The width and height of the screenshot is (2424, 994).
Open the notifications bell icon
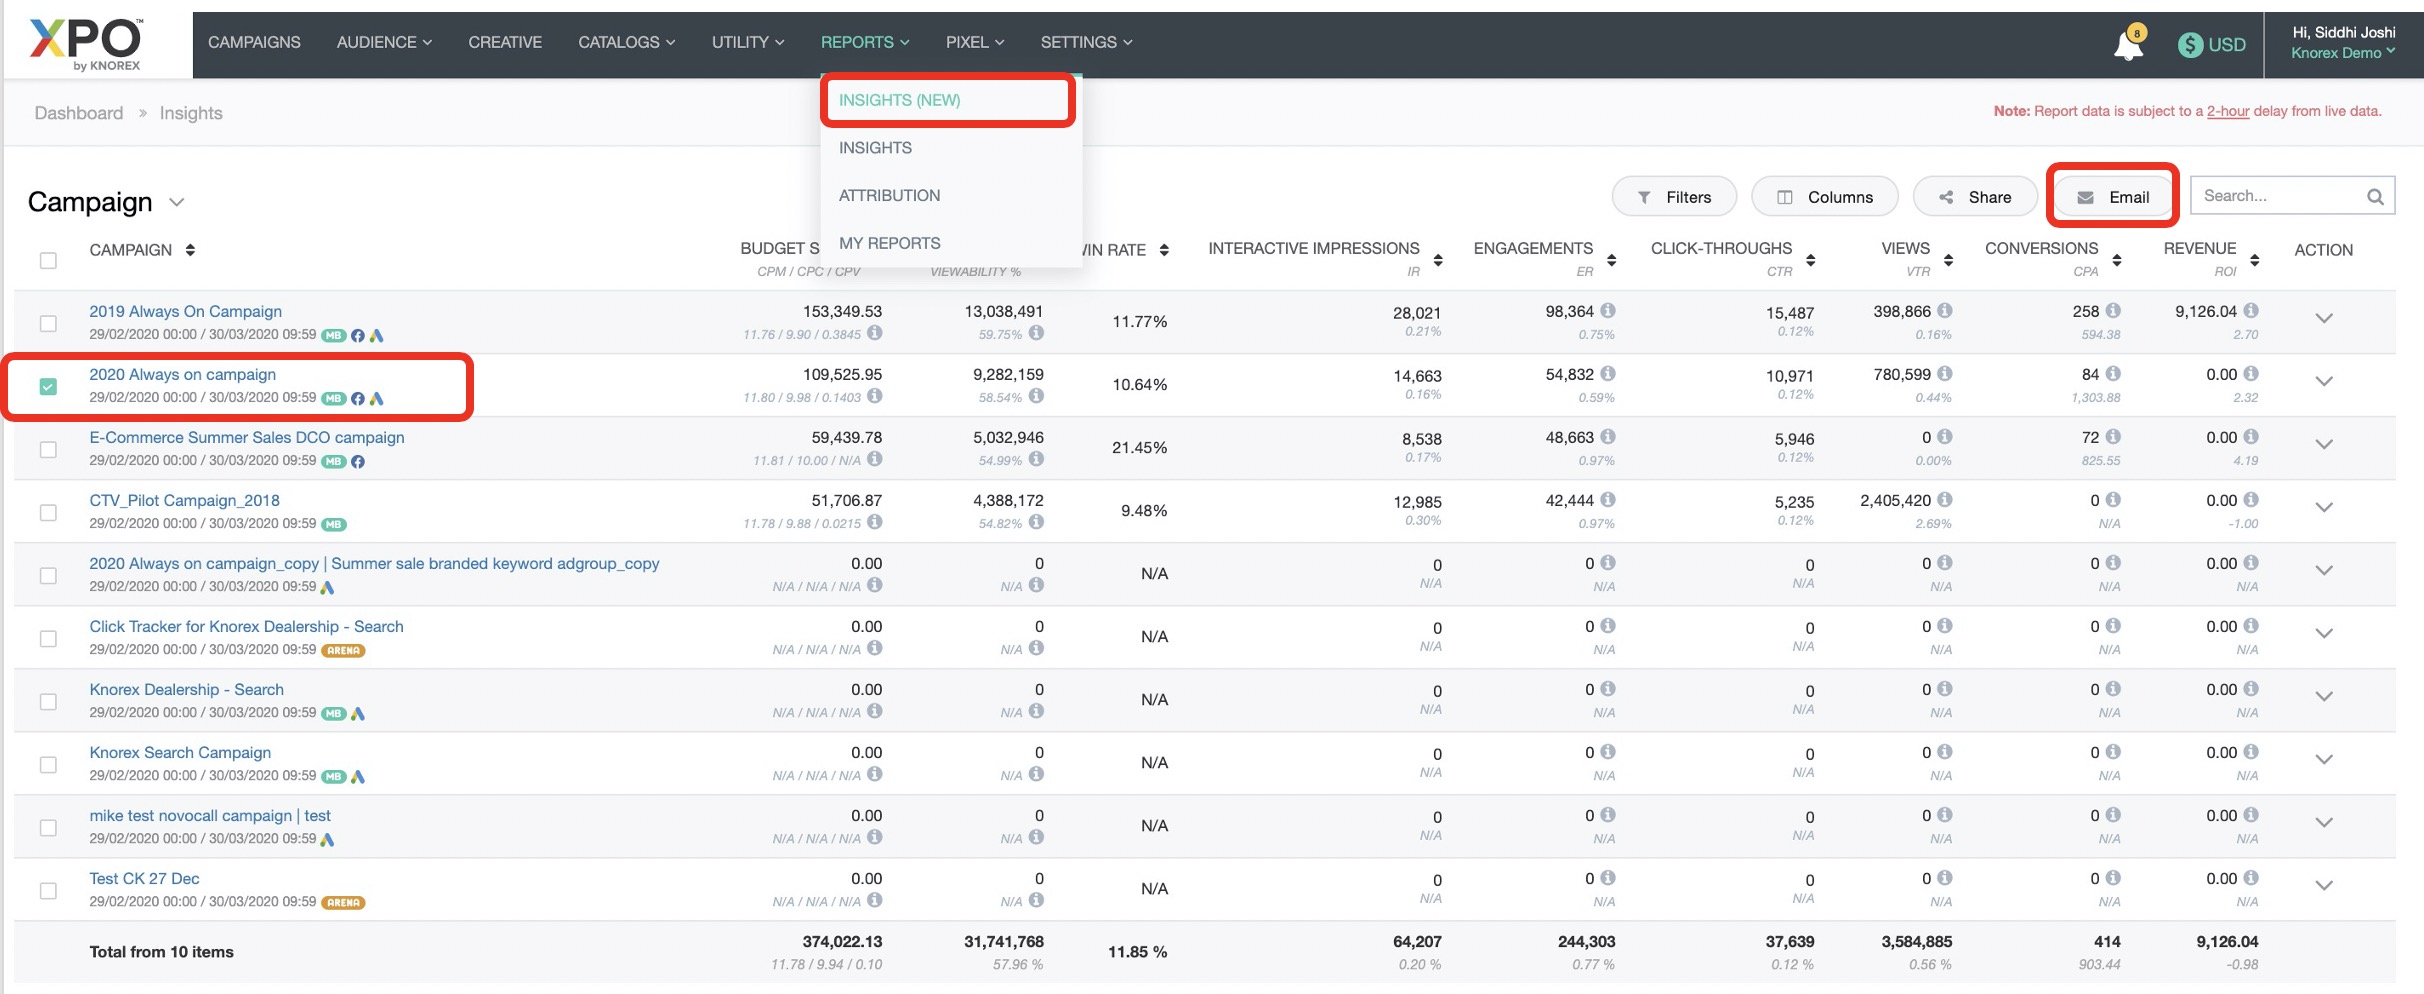coord(2128,45)
